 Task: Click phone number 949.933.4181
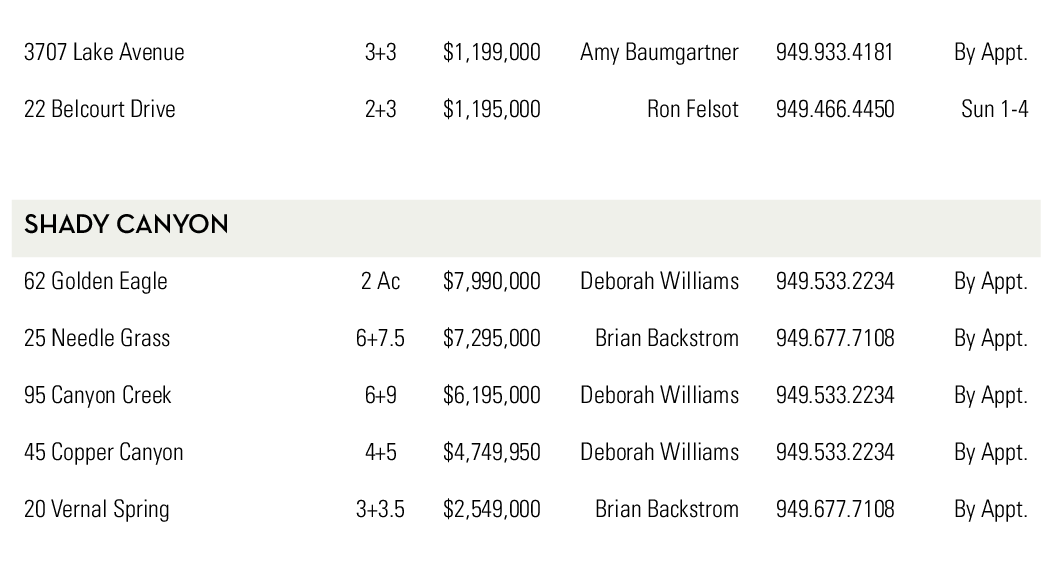click(834, 52)
